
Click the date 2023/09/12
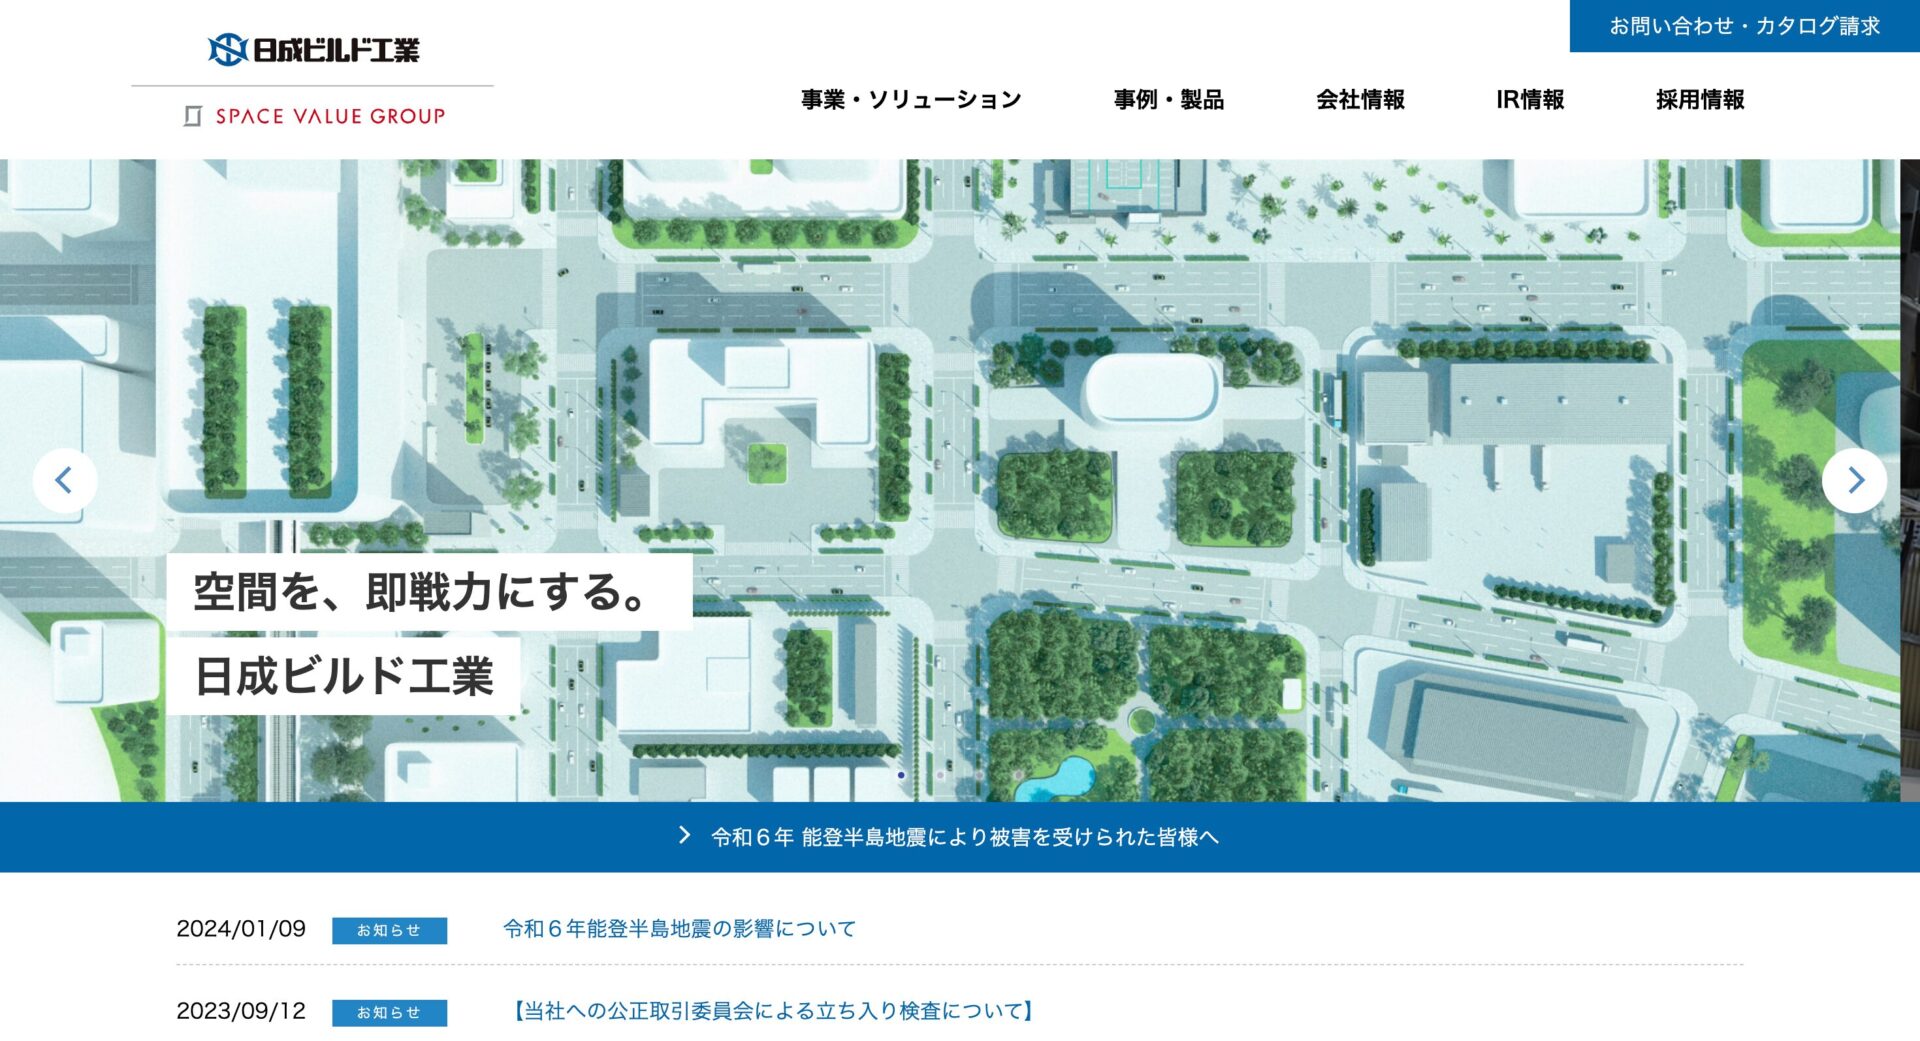[241, 1011]
